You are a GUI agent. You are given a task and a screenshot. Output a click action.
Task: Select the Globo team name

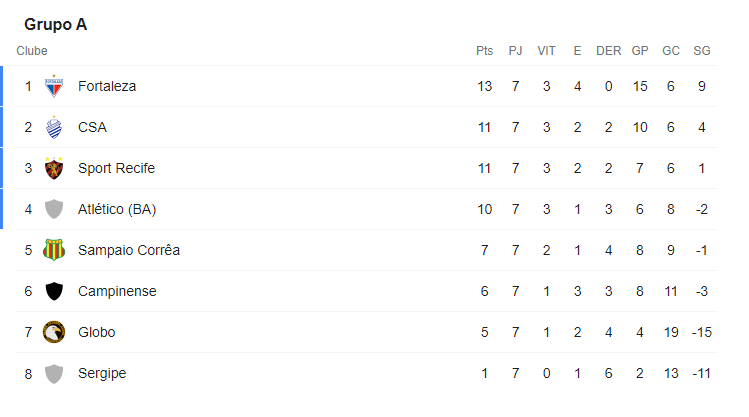tap(97, 332)
